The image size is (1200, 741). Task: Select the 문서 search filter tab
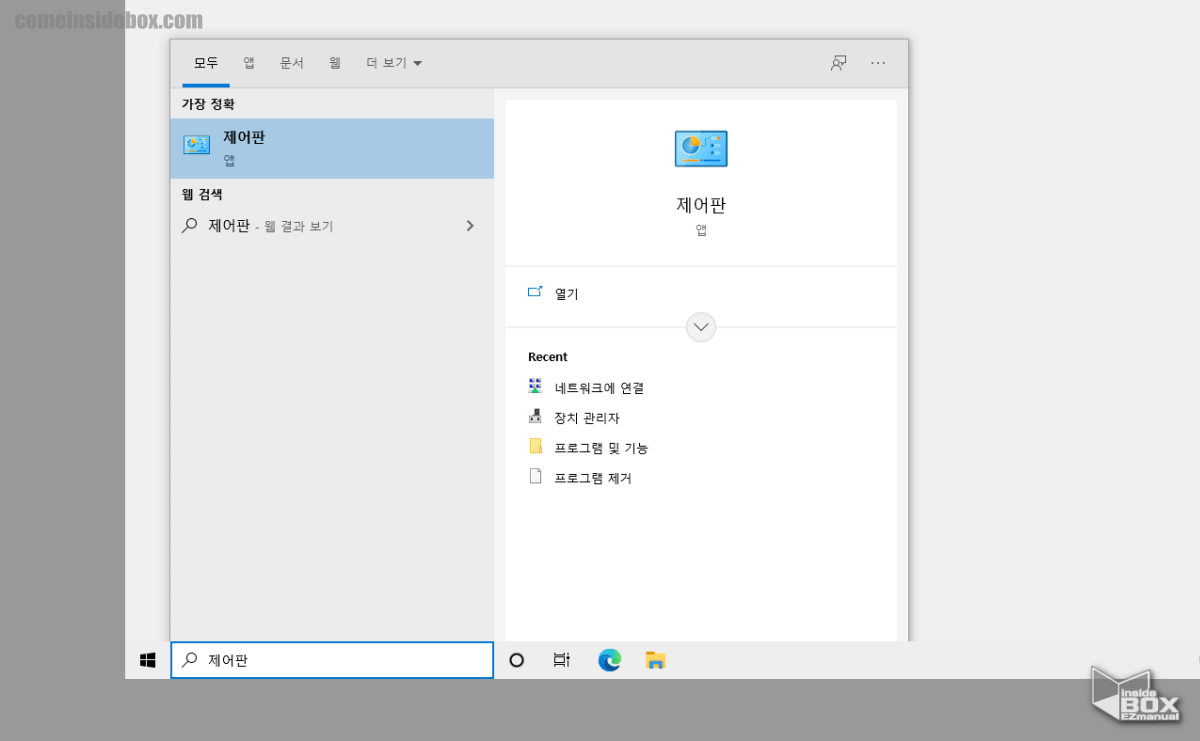(x=292, y=62)
